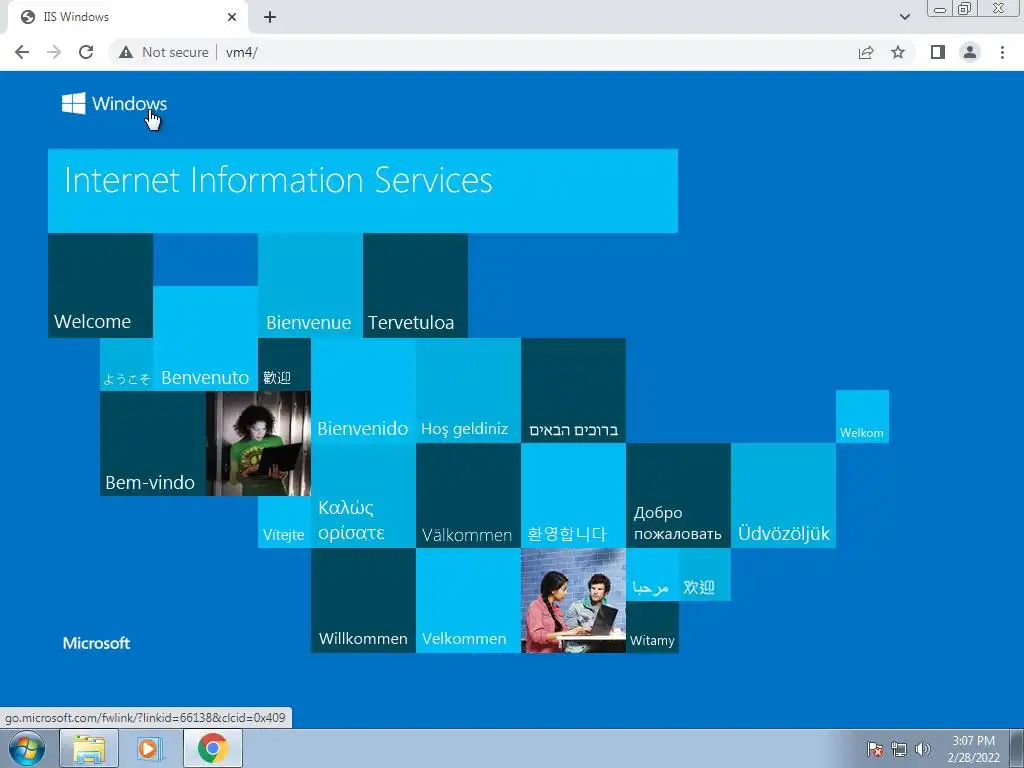Click the Bienvenido tile
This screenshot has height=768, width=1024.
pyautogui.click(x=363, y=391)
